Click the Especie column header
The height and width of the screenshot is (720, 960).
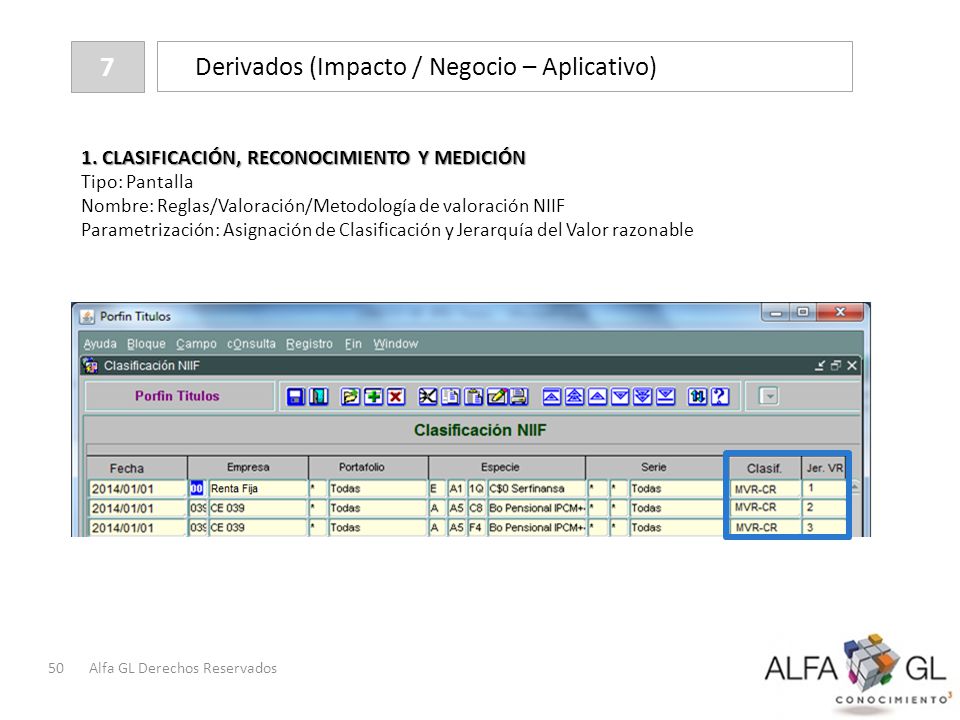click(507, 467)
